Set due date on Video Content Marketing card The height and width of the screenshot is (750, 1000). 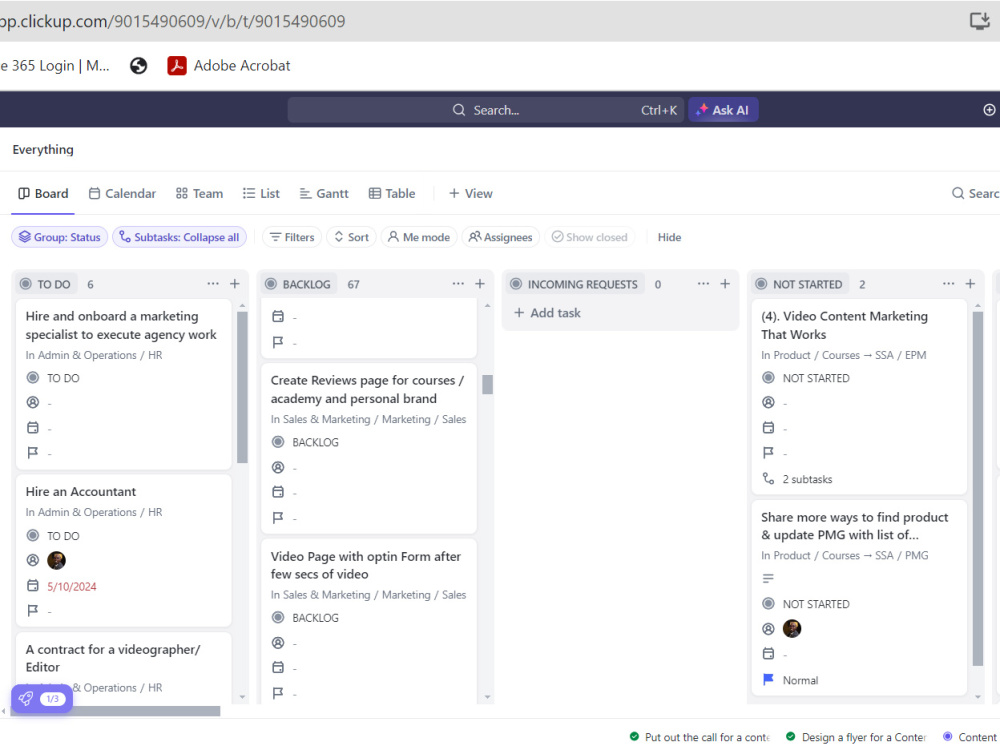tap(768, 428)
